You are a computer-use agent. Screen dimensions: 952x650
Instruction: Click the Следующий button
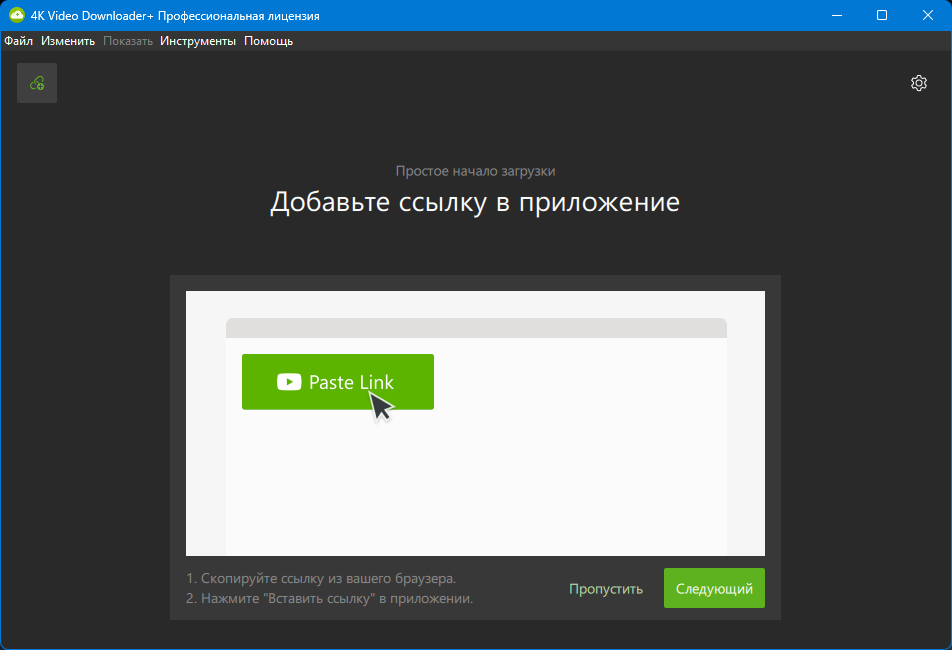[x=714, y=588]
